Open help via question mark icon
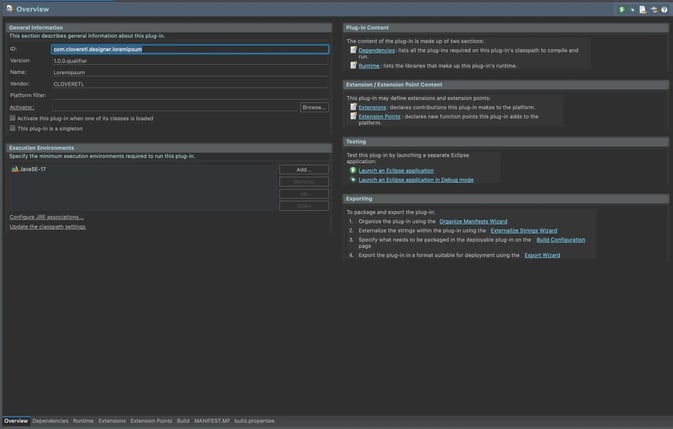This screenshot has width=673, height=429. coord(664,9)
